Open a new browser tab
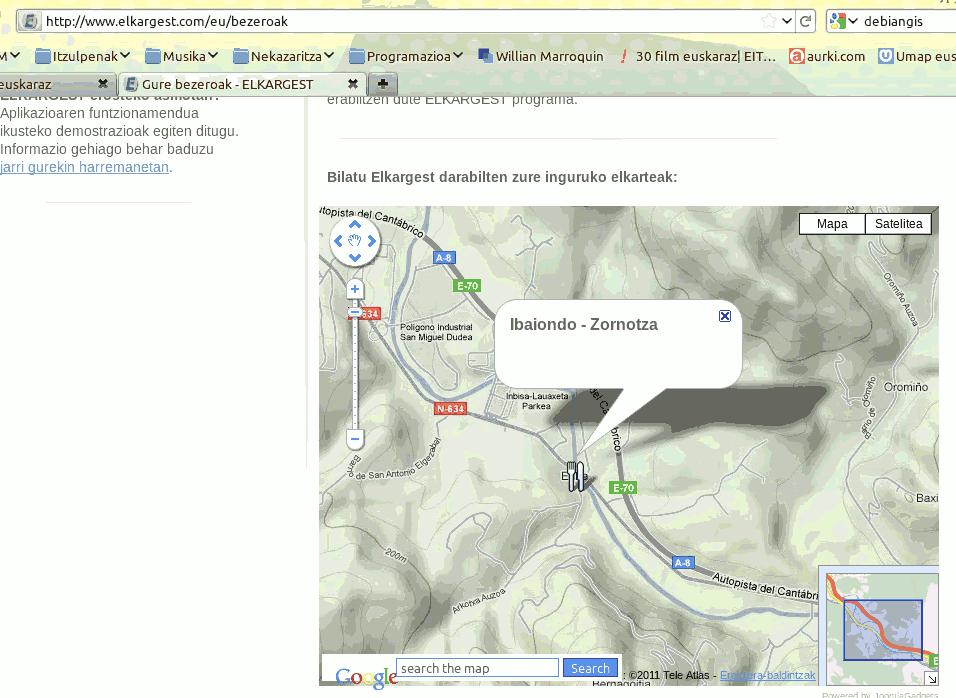The image size is (956, 698). tap(382, 84)
